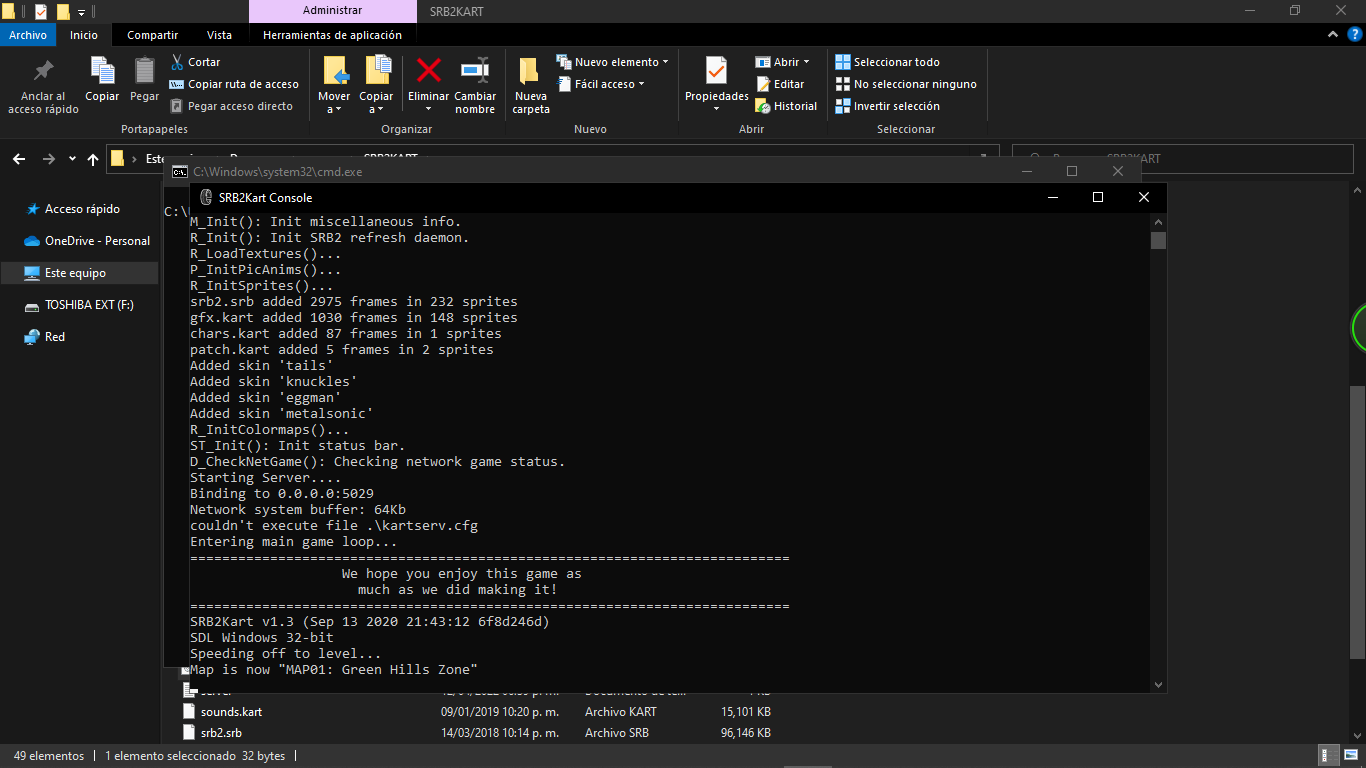The width and height of the screenshot is (1366, 768).
Task: Click the Copiar icon in Portapapeles group
Action: click(102, 71)
